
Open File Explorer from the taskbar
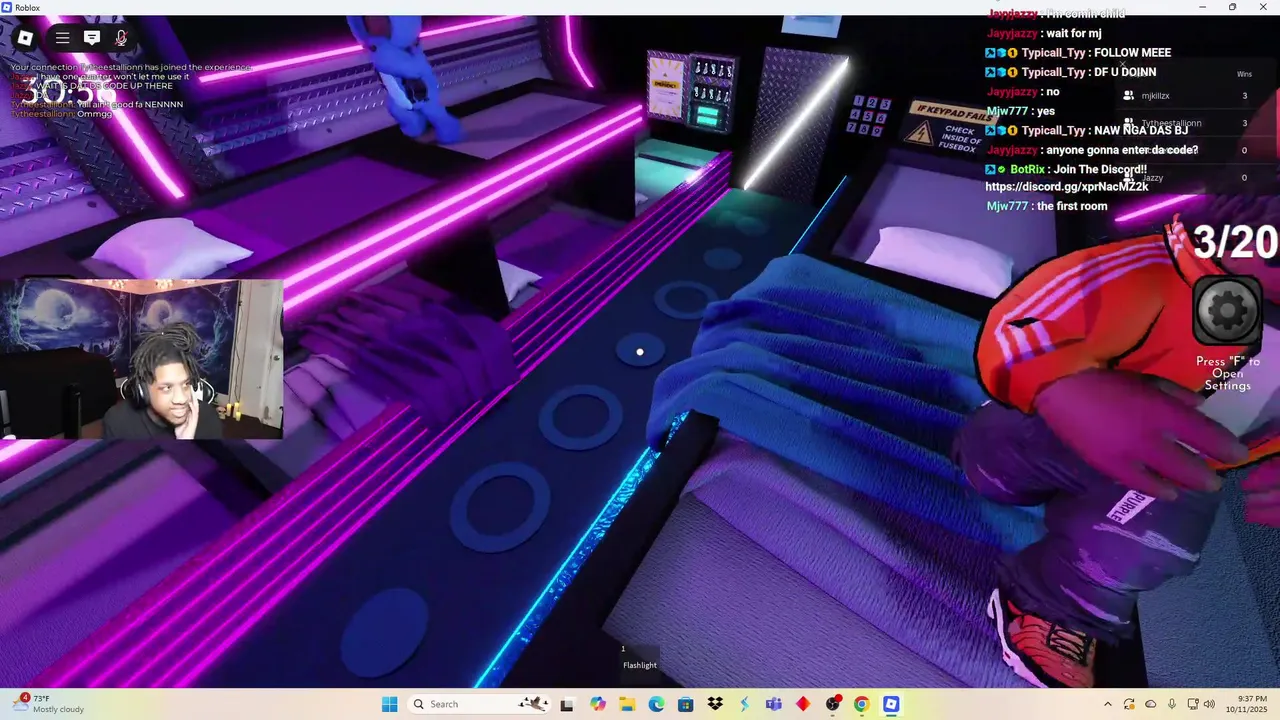pos(627,704)
